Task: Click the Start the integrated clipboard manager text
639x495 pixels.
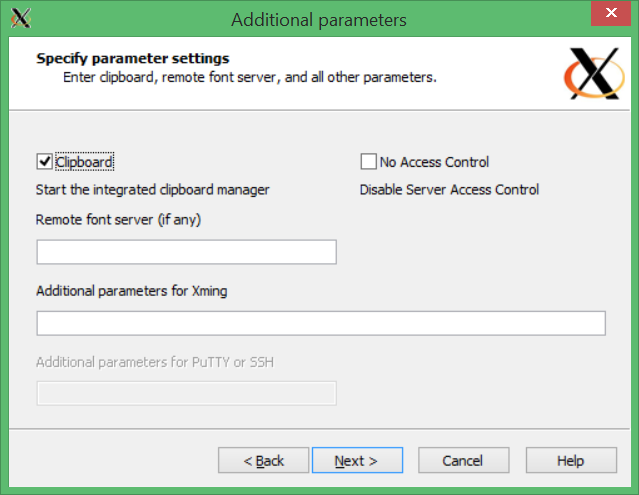Action: 153,190
